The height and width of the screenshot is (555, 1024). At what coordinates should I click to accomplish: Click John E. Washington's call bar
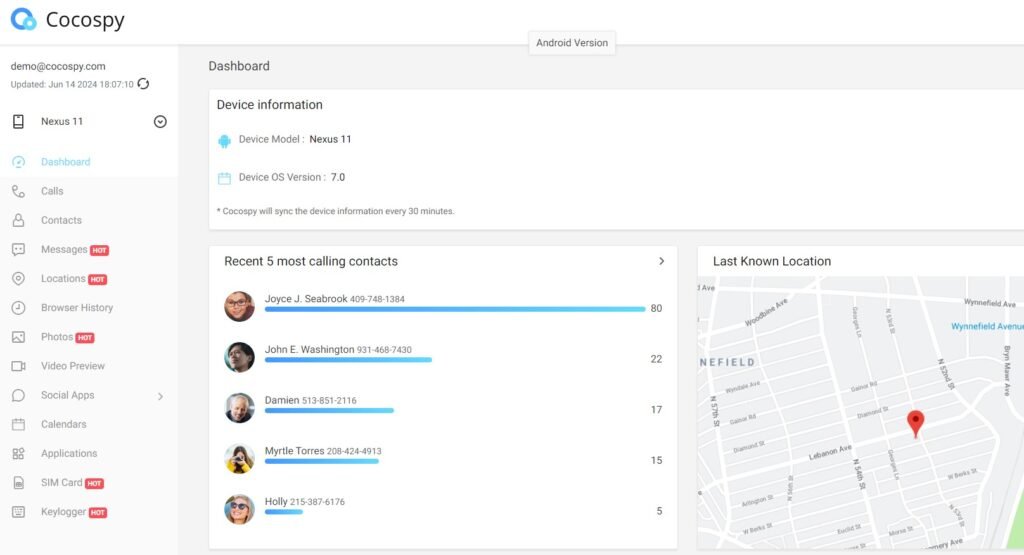click(x=348, y=360)
